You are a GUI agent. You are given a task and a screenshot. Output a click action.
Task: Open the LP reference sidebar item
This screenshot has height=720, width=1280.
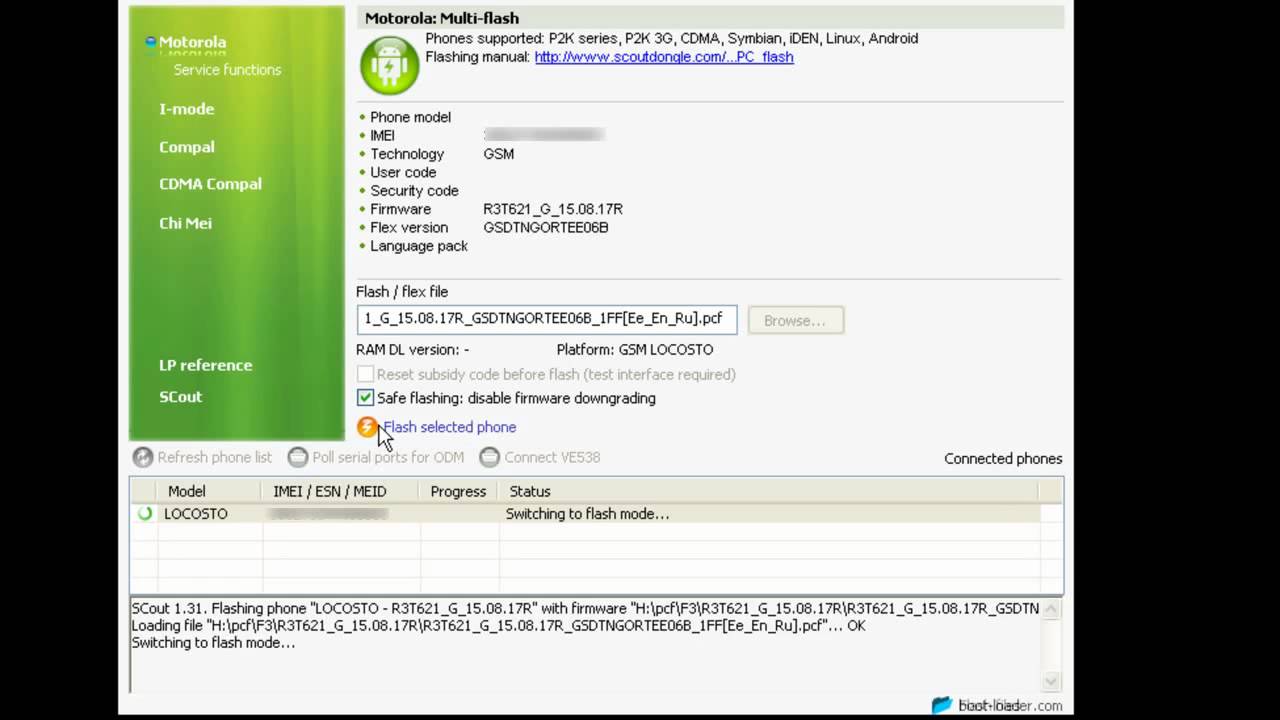tap(205, 365)
